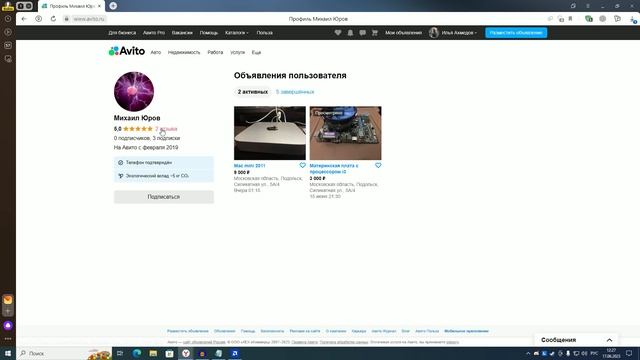The image size is (640, 360).
Task: Click the Подписаться button
Action: pos(164,197)
